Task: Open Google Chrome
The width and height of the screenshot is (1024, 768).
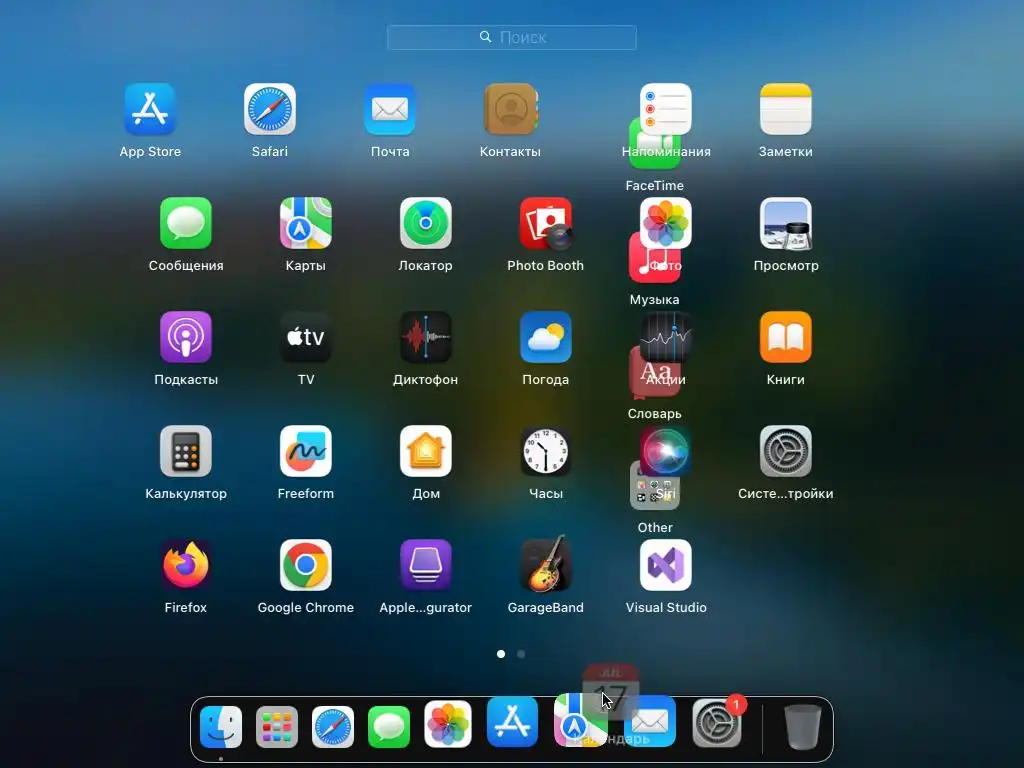Action: 306,565
